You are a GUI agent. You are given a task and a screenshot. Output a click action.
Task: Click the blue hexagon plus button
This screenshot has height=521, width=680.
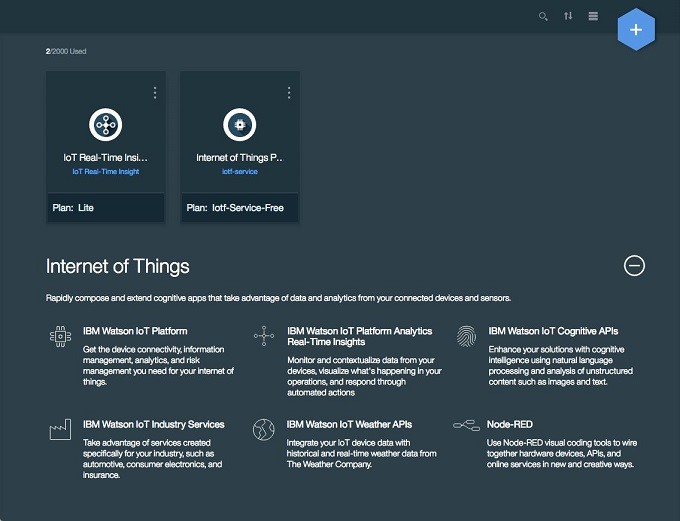tap(636, 29)
